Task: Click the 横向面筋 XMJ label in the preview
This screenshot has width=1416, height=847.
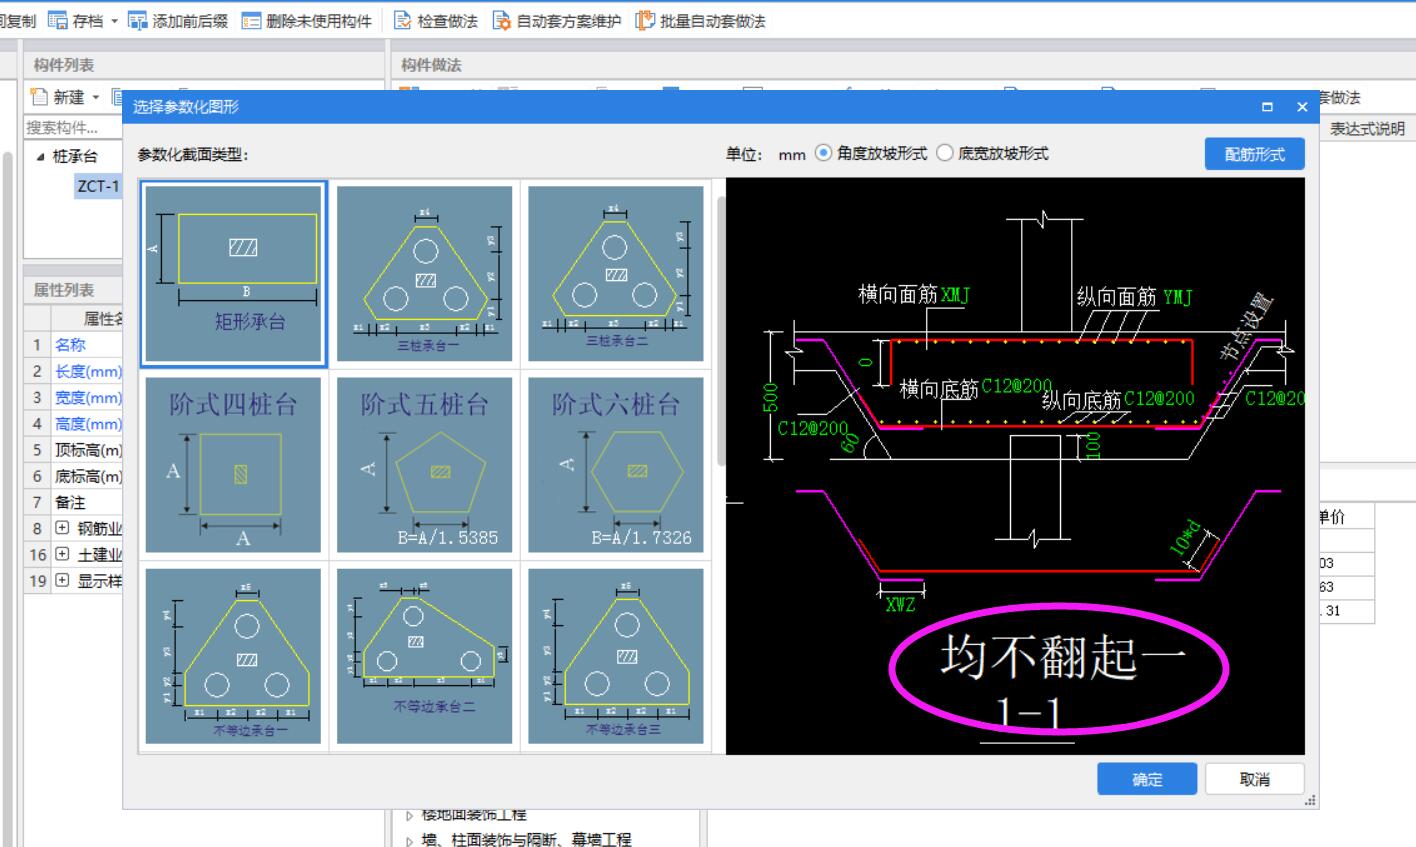Action: click(914, 295)
